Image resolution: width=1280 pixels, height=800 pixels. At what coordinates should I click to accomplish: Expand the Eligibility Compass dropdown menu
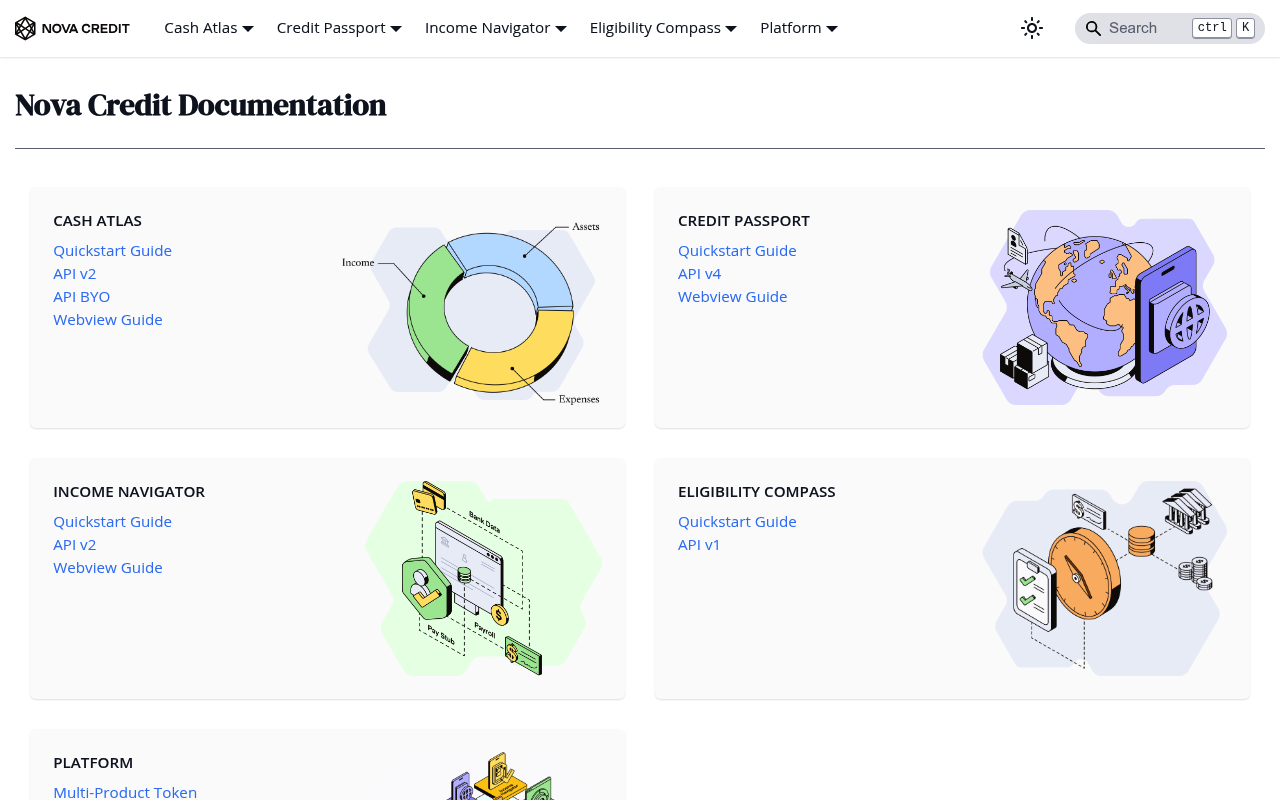663,28
